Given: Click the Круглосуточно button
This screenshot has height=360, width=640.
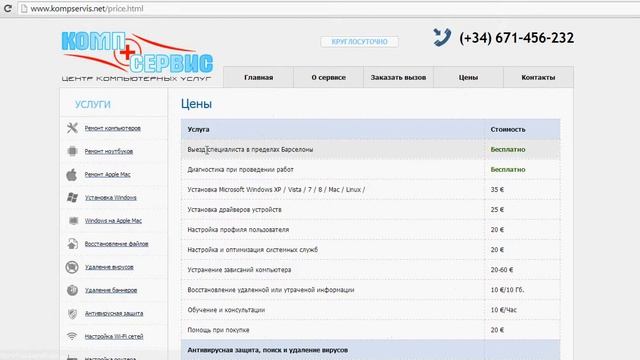Looking at the screenshot, I should coord(359,42).
